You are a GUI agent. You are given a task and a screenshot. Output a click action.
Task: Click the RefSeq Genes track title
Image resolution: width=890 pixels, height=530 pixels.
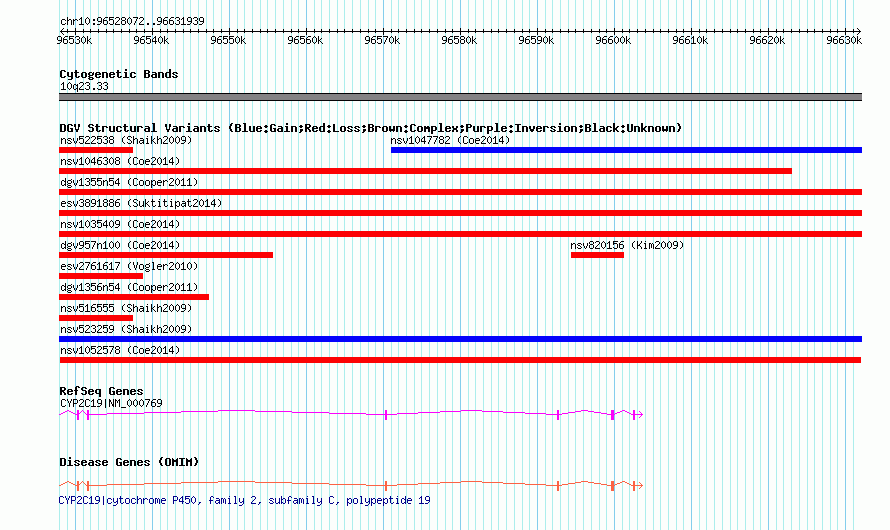(x=101, y=392)
